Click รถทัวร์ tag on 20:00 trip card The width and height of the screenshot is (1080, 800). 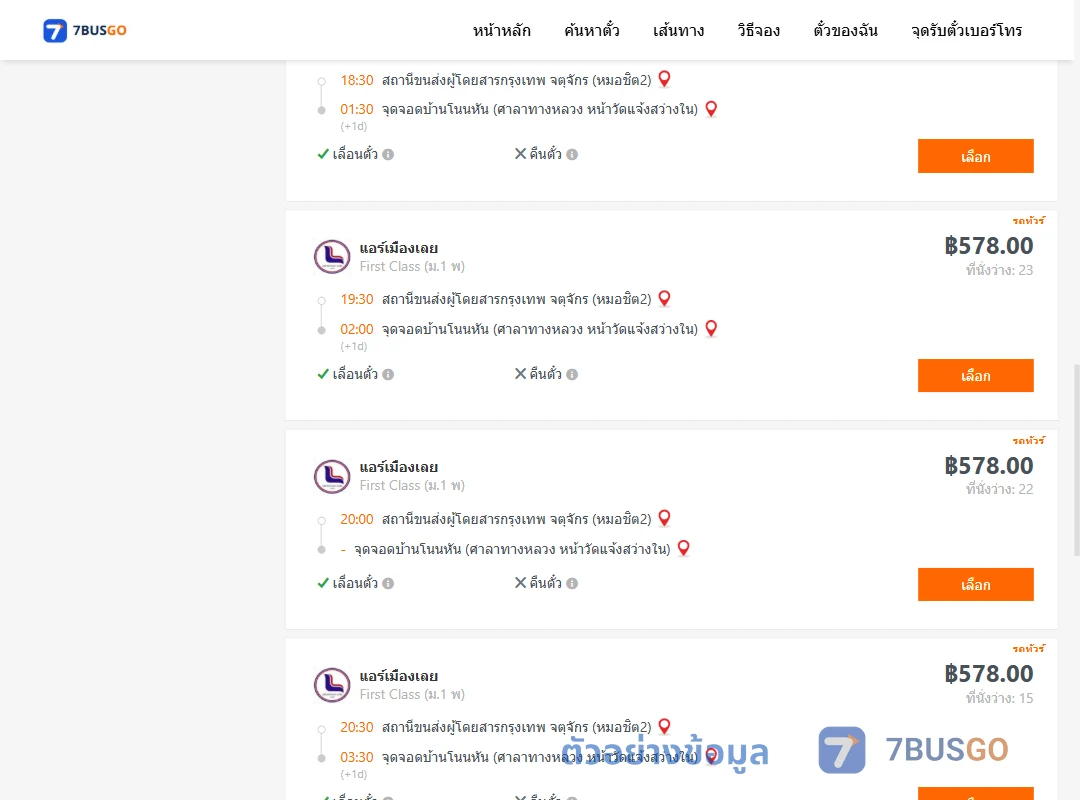pos(1028,440)
